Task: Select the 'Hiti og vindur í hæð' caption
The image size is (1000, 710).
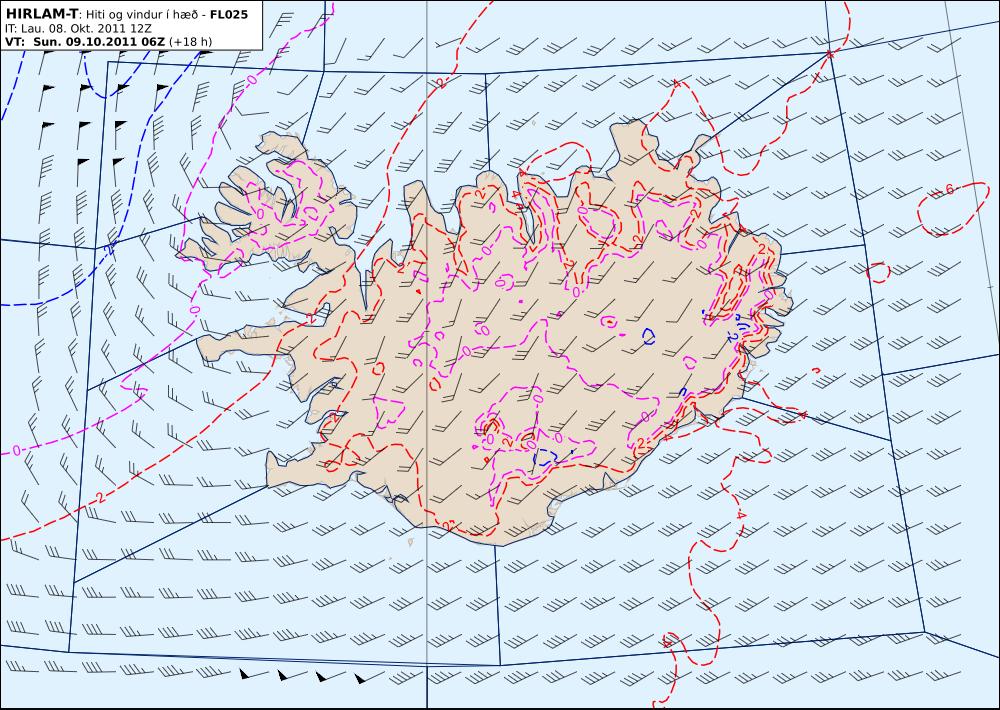Action: [143, 14]
